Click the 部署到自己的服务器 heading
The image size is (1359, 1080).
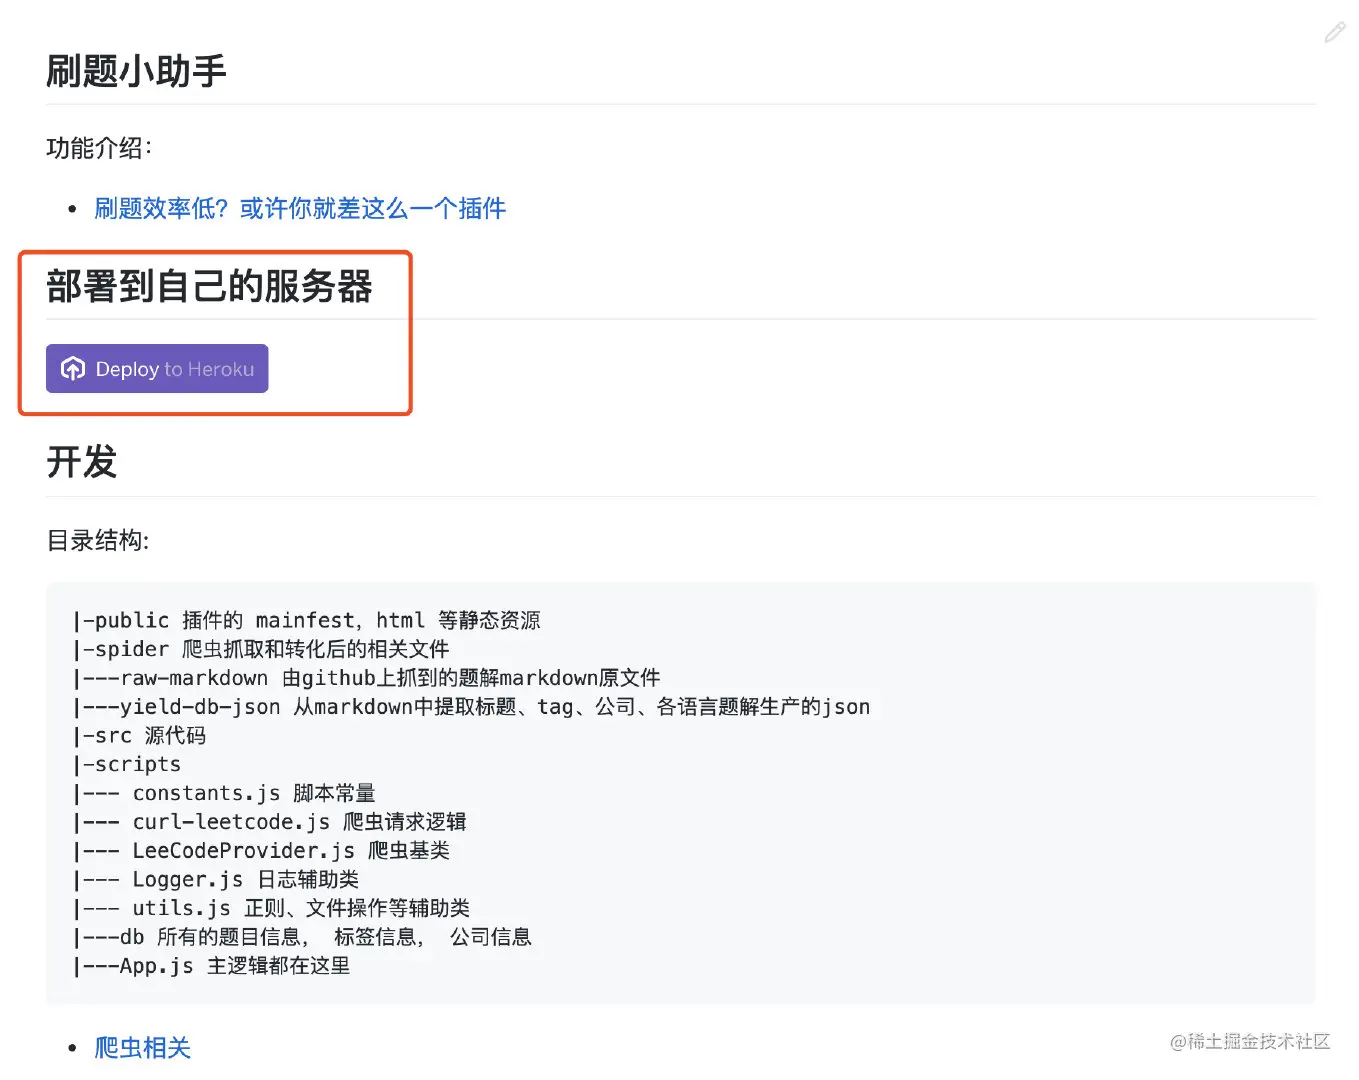point(209,286)
